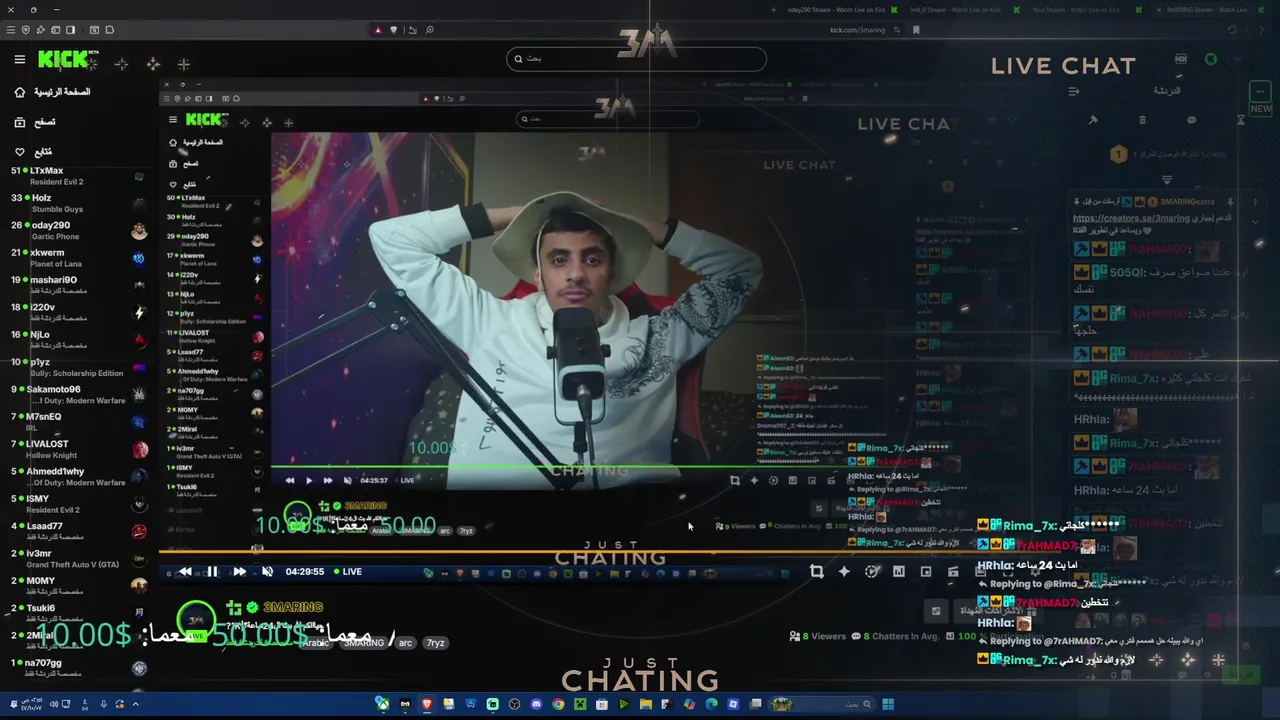Open the 3MARING channel name link
1280x720 pixels.
click(x=291, y=607)
